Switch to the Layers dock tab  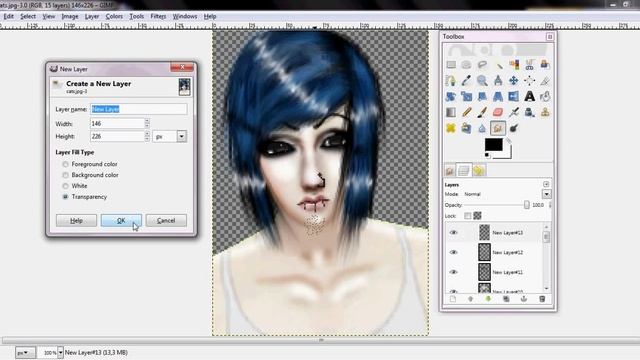point(464,170)
